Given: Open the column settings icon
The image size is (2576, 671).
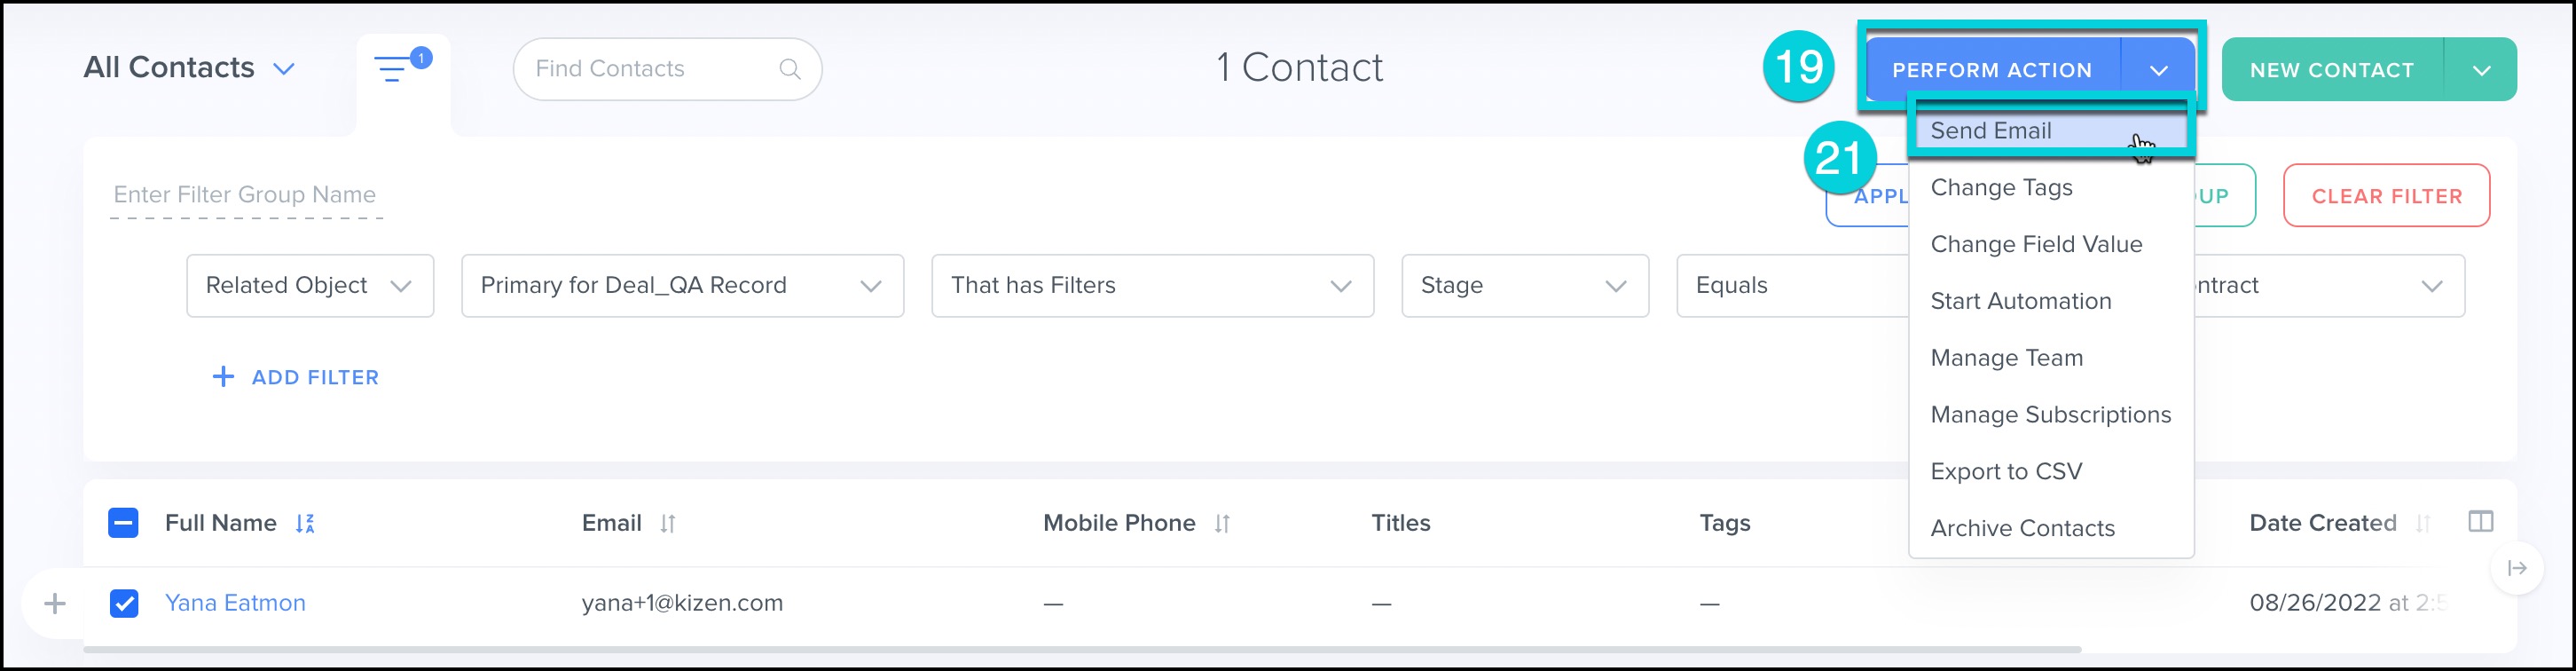Looking at the screenshot, I should 2480,521.
